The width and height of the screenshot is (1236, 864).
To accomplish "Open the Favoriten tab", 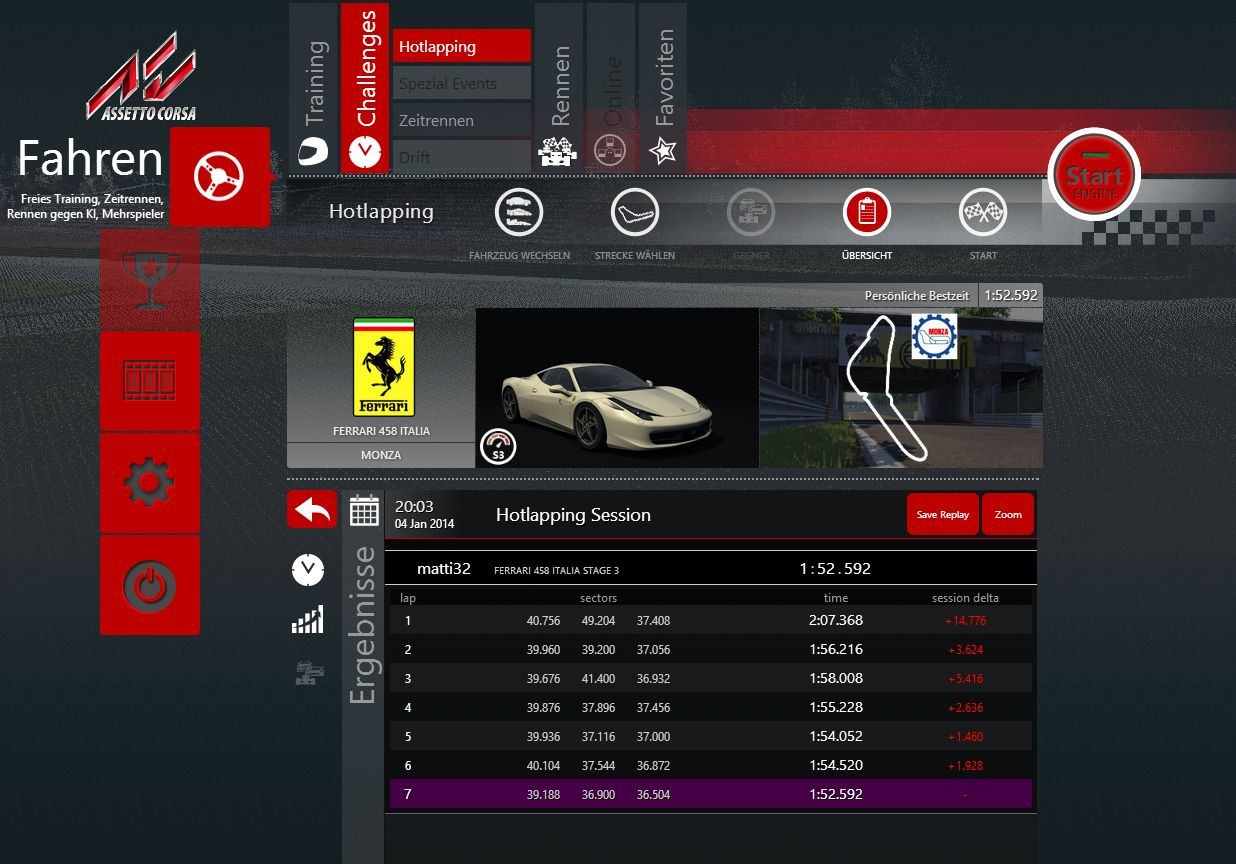I will (x=663, y=88).
